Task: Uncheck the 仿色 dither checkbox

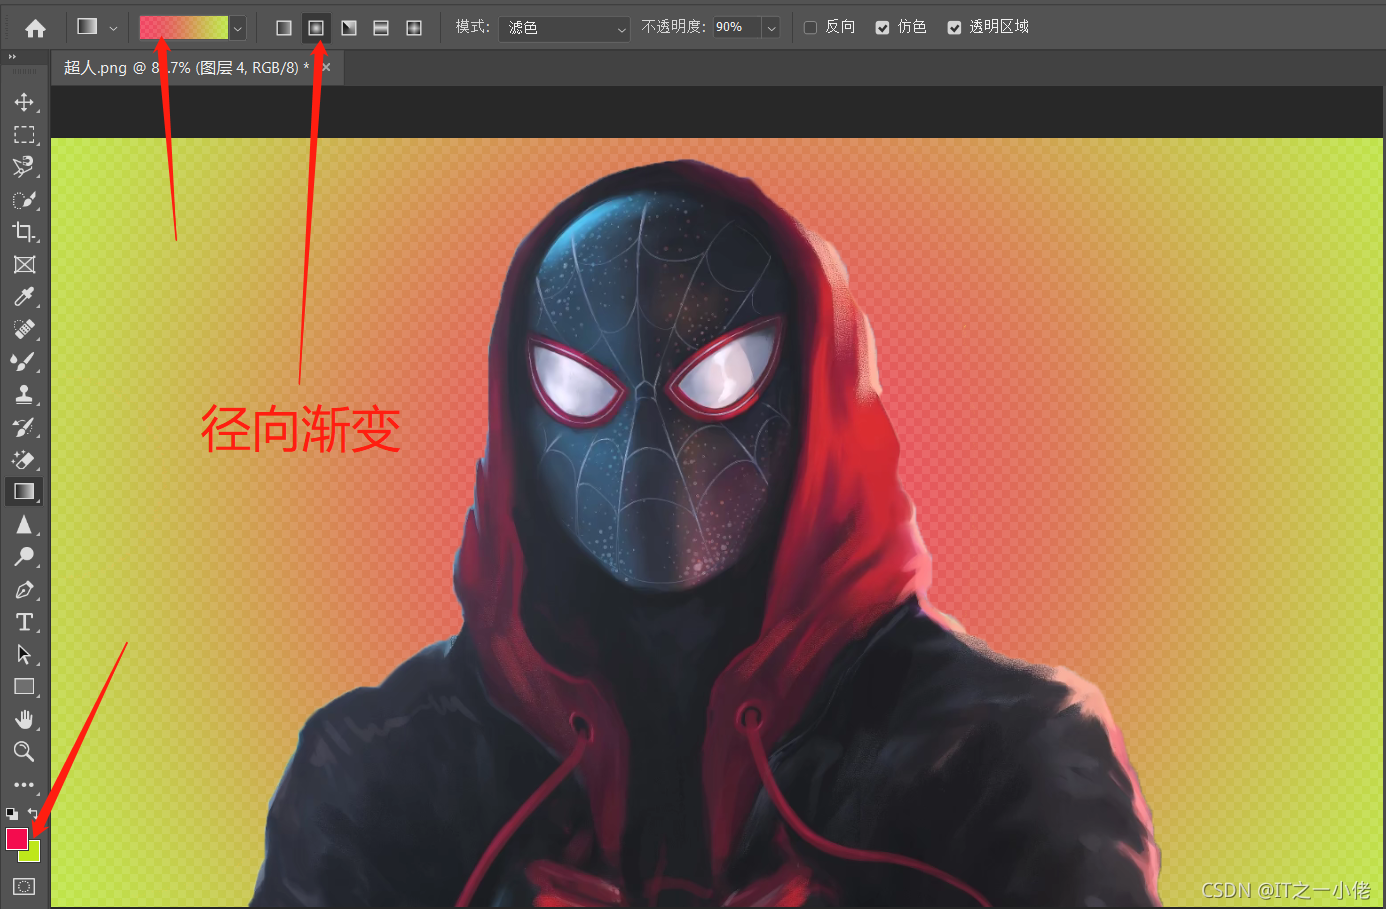Action: [882, 28]
